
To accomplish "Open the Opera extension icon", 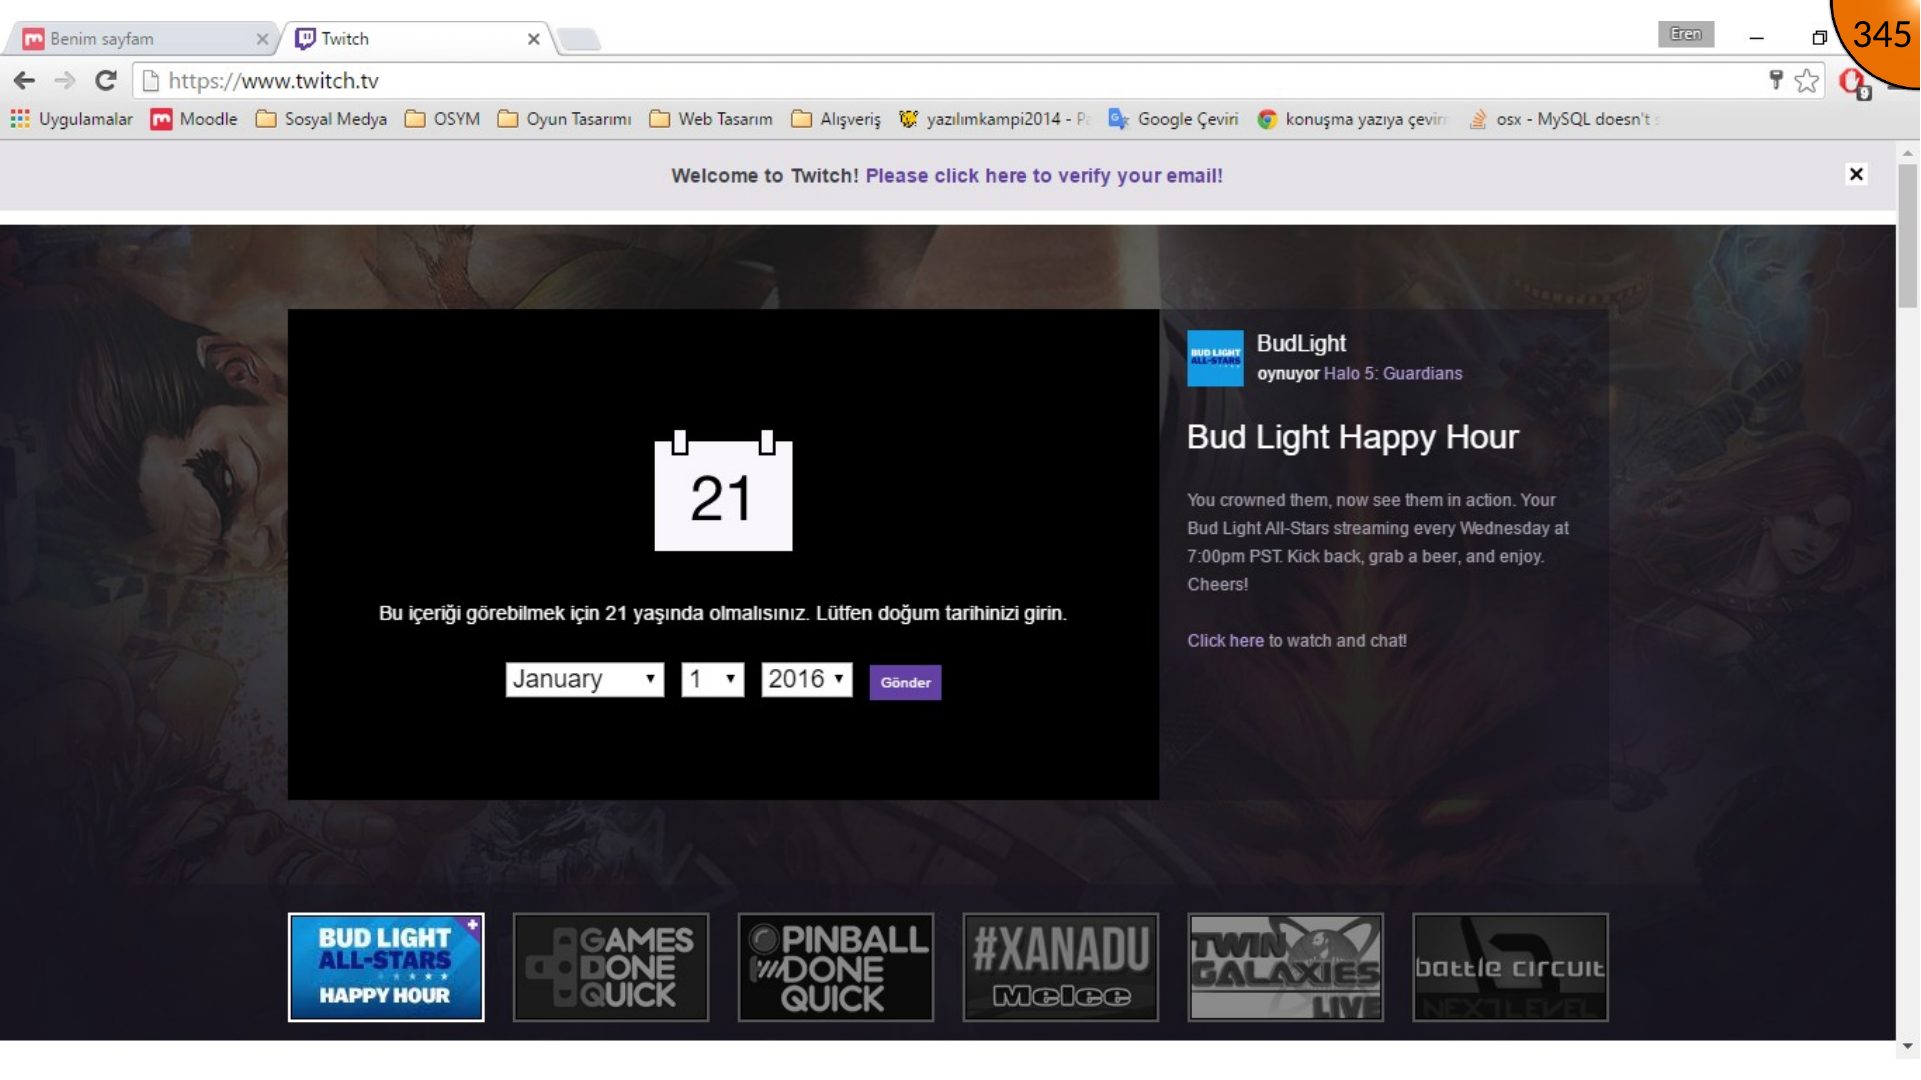I will click(x=1853, y=82).
